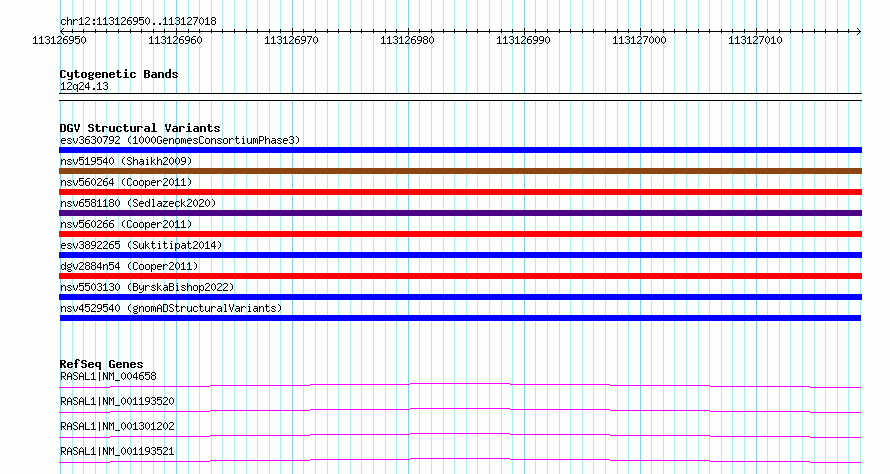890x474 pixels.
Task: Click magenta line of RASAL1|NM_001301202
Action: coord(460,435)
